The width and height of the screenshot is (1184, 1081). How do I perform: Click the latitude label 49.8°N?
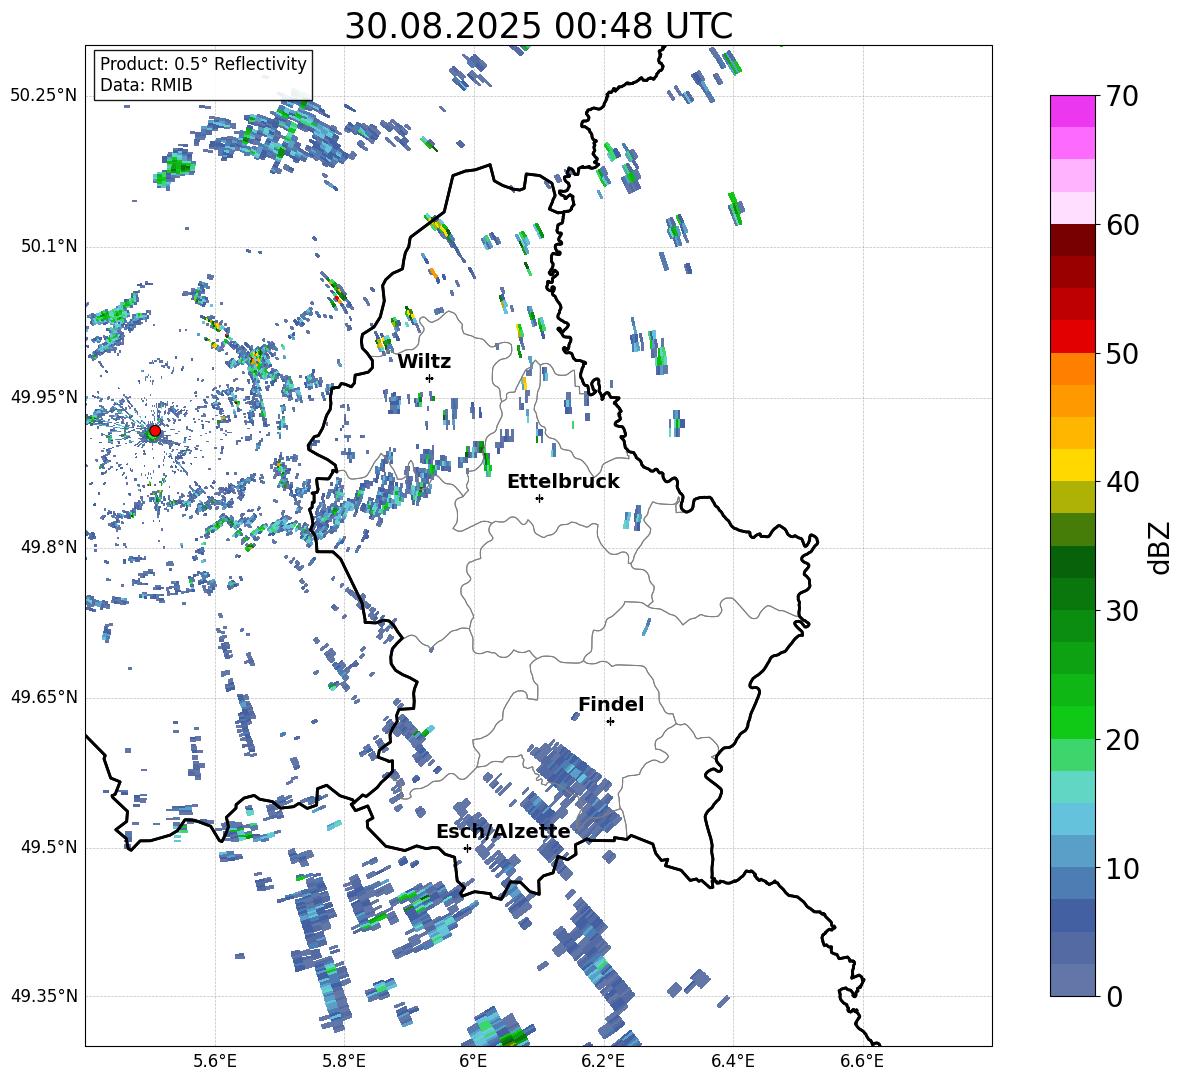tap(48, 547)
